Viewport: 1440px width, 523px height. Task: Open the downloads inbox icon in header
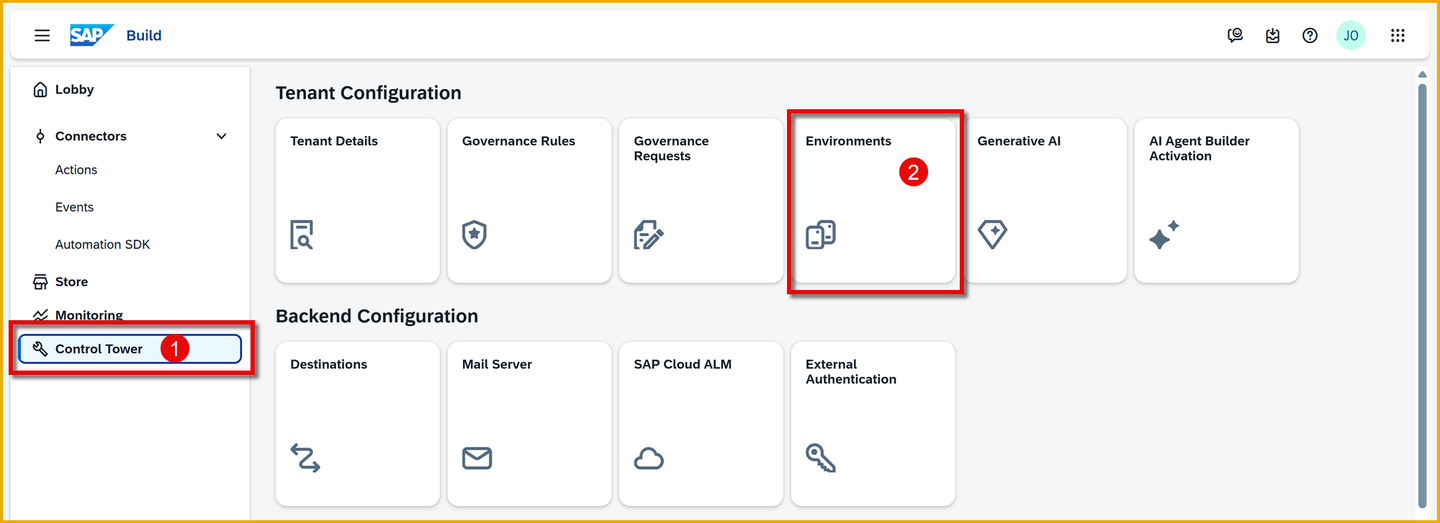coord(1272,35)
